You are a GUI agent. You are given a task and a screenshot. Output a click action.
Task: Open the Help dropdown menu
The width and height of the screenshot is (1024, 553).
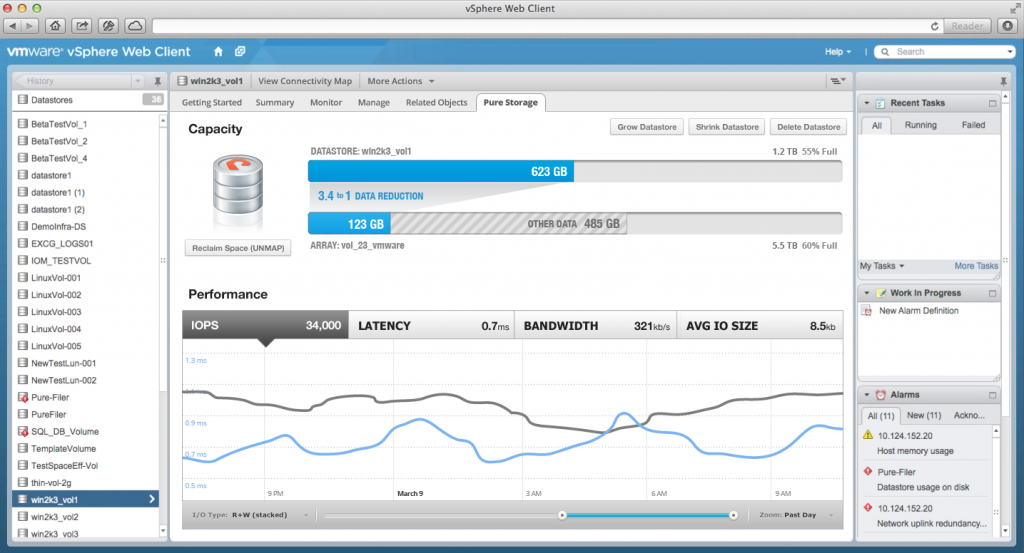838,52
